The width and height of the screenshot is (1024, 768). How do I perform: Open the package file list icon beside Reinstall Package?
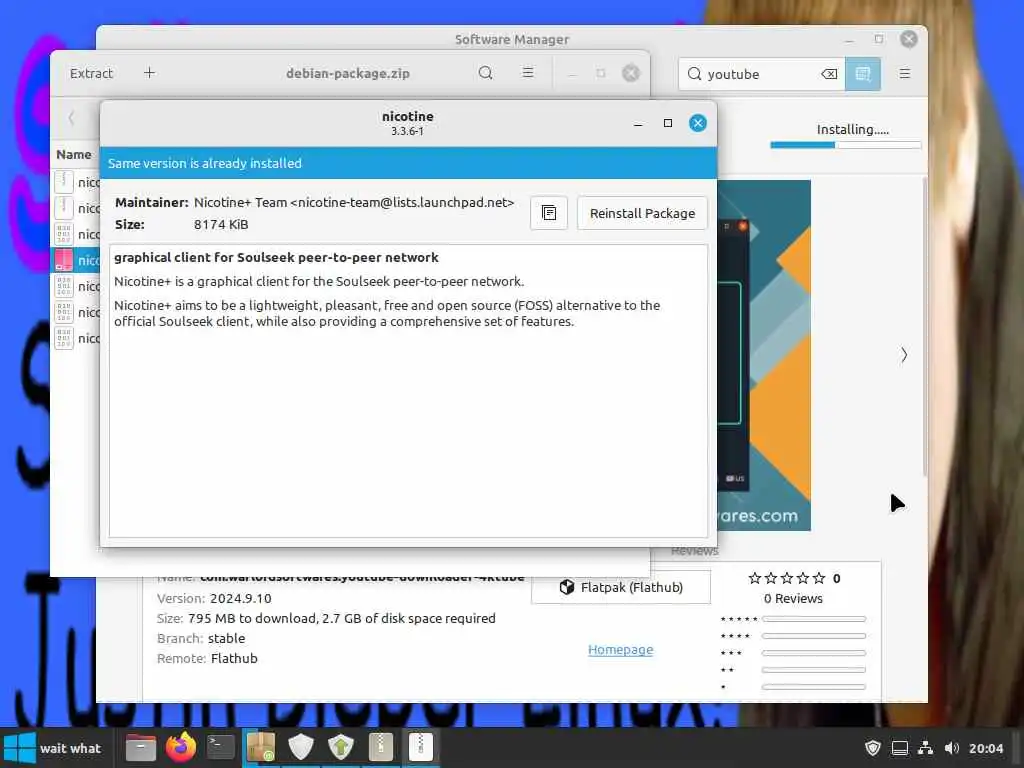click(549, 214)
